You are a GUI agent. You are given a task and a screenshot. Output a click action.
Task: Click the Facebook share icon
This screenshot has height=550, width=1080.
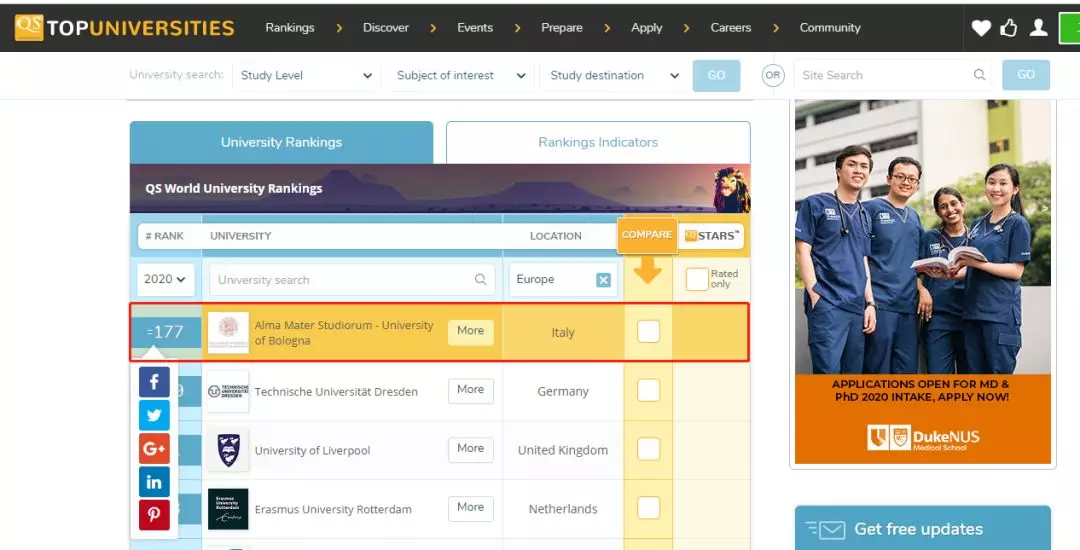click(x=154, y=381)
